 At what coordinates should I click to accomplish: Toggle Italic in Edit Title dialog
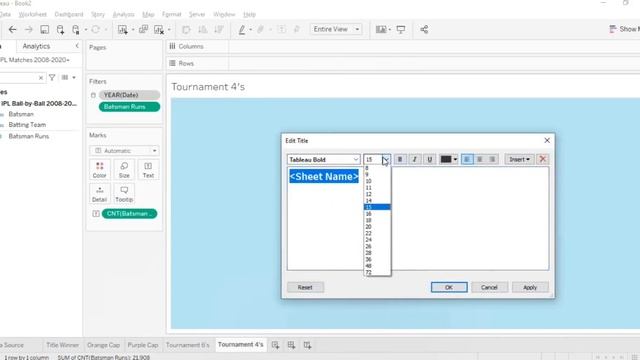(x=415, y=159)
